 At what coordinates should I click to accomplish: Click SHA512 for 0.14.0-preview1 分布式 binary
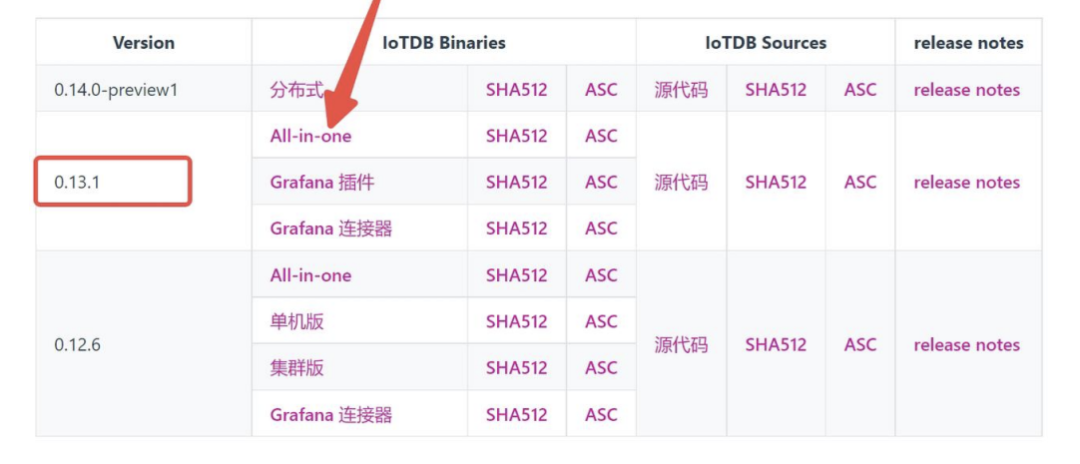point(516,90)
